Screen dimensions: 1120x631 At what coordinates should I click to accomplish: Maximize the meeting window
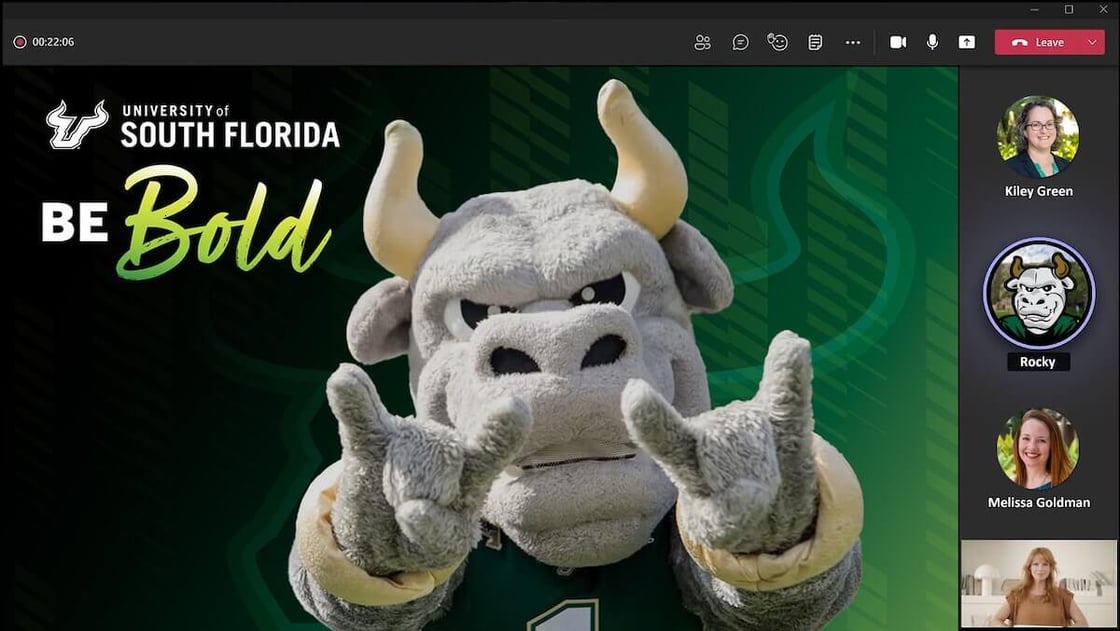pos(1069,9)
